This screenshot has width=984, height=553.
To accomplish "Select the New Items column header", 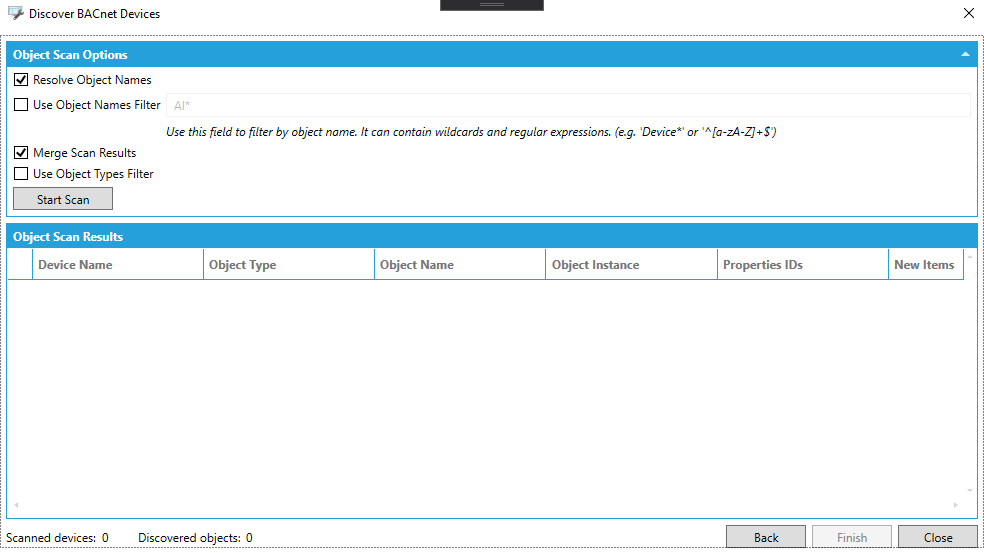I will [x=924, y=265].
